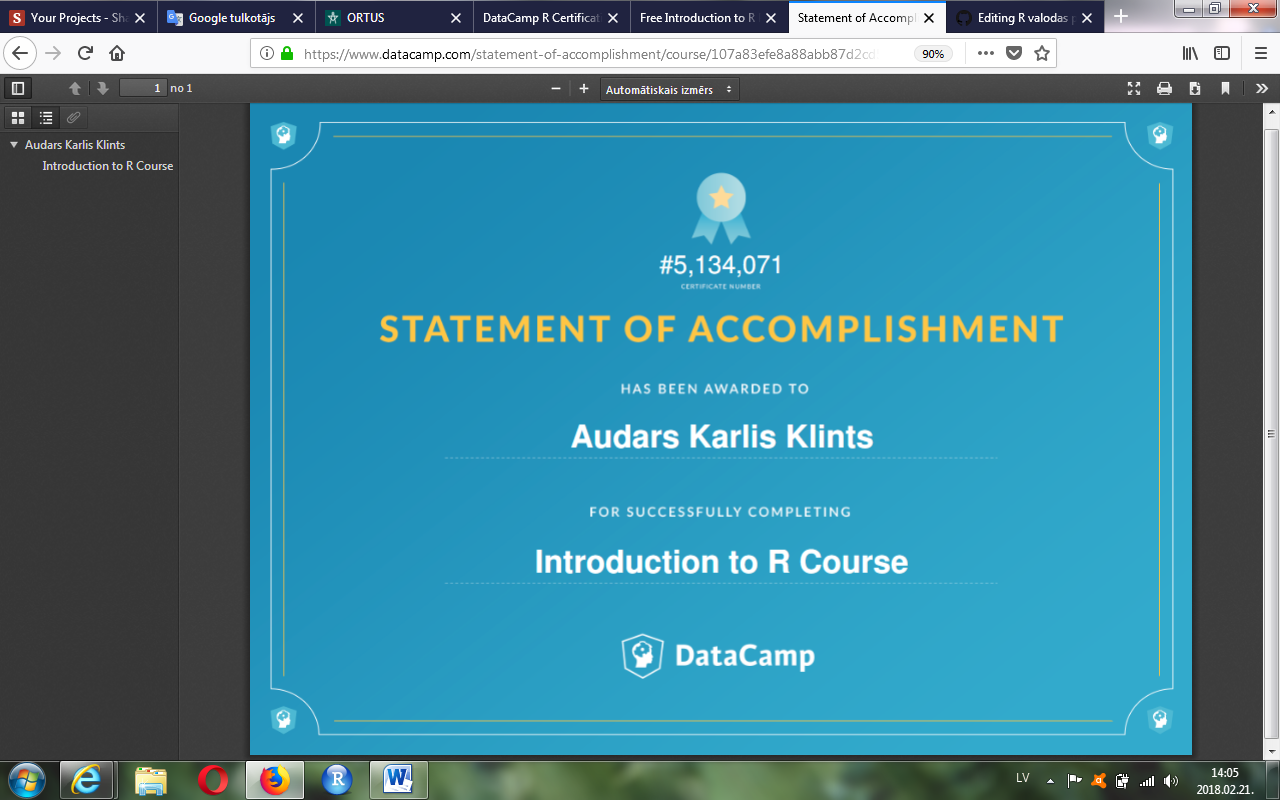The image size is (1280, 800).
Task: Click the PDF vertical scrollbar
Action: coord(1272,430)
